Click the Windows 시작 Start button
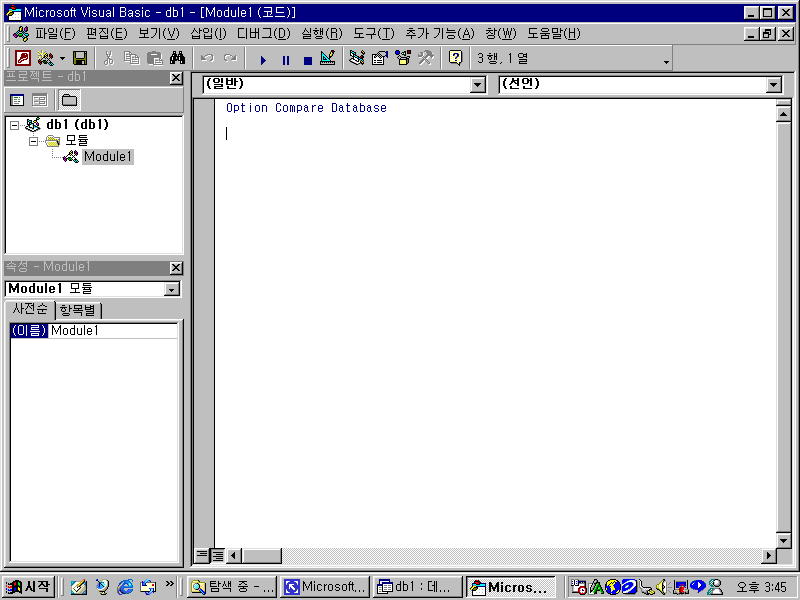Screen dimensions: 800x600 pyautogui.click(x=28, y=587)
